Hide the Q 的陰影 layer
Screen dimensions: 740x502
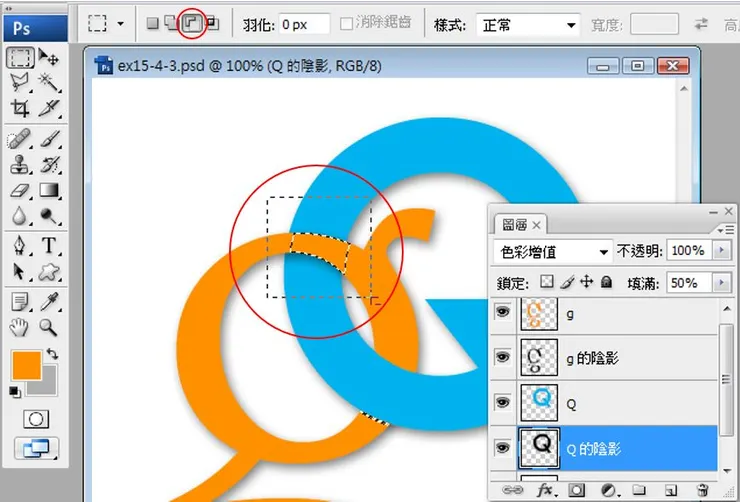pyautogui.click(x=503, y=448)
